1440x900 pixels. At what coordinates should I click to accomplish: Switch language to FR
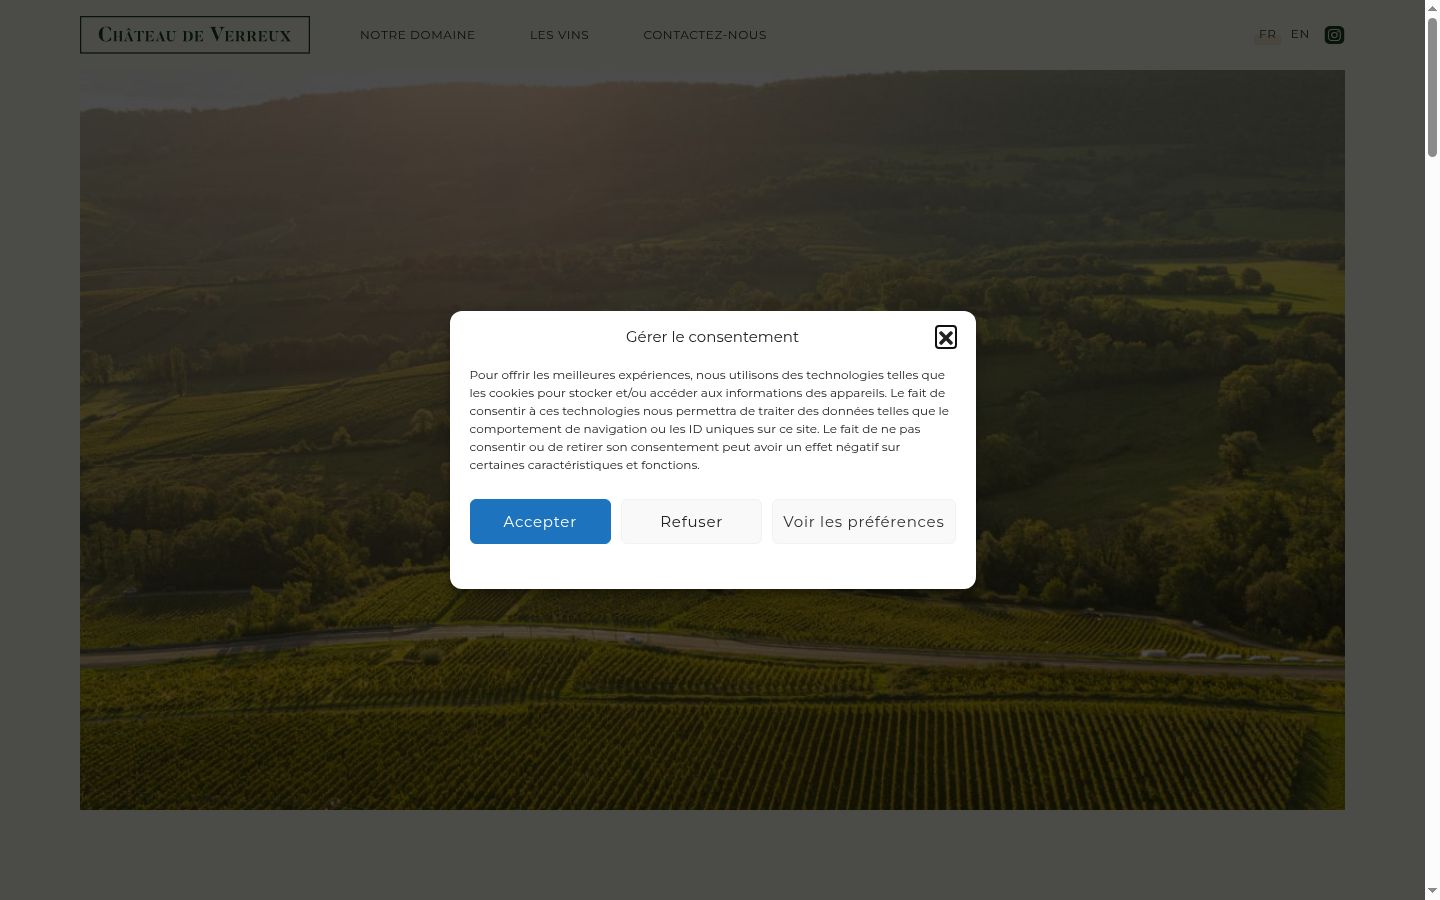tap(1268, 35)
